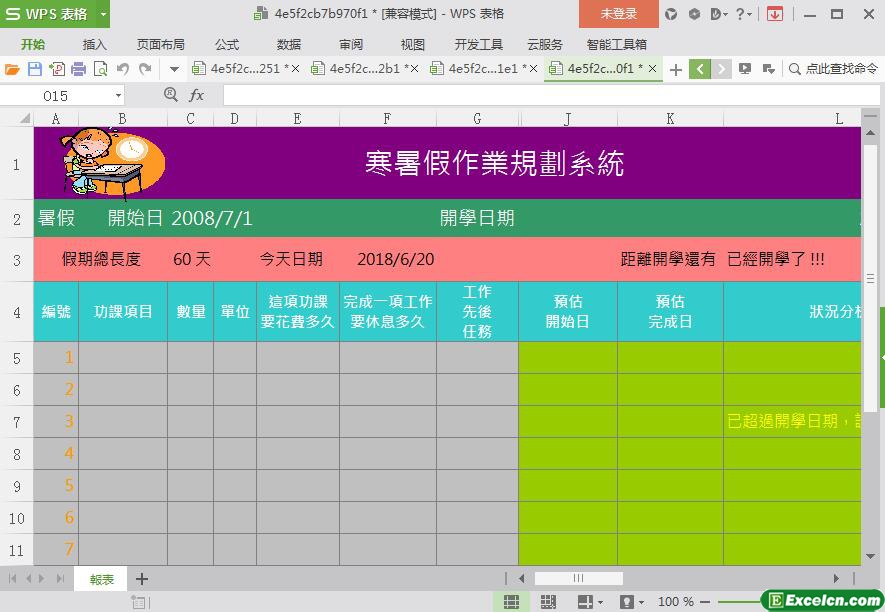The image size is (885, 612).
Task: Switch to page break preview view
Action: [548, 601]
